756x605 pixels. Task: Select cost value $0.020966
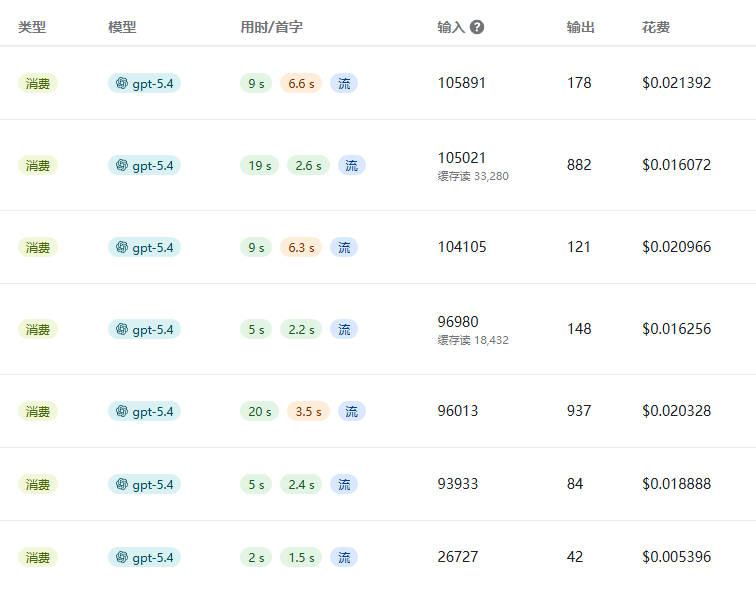[676, 247]
